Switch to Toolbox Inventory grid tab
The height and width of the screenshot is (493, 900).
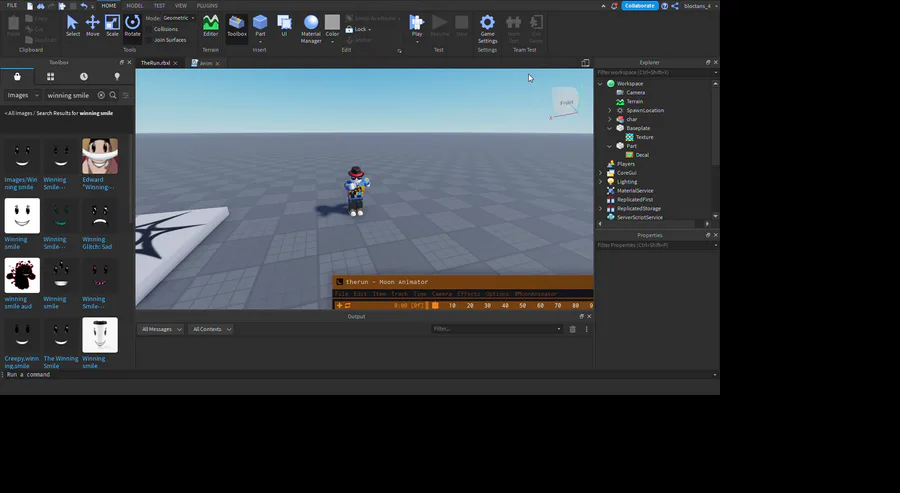pyautogui.click(x=50, y=77)
